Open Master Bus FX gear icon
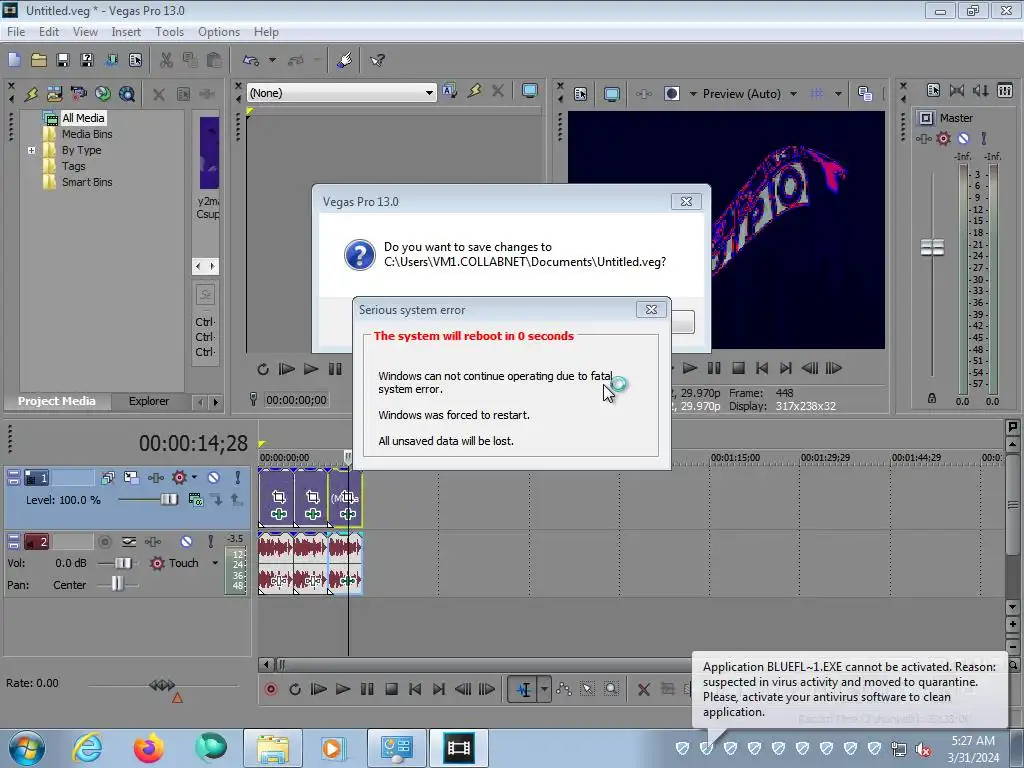 943,138
